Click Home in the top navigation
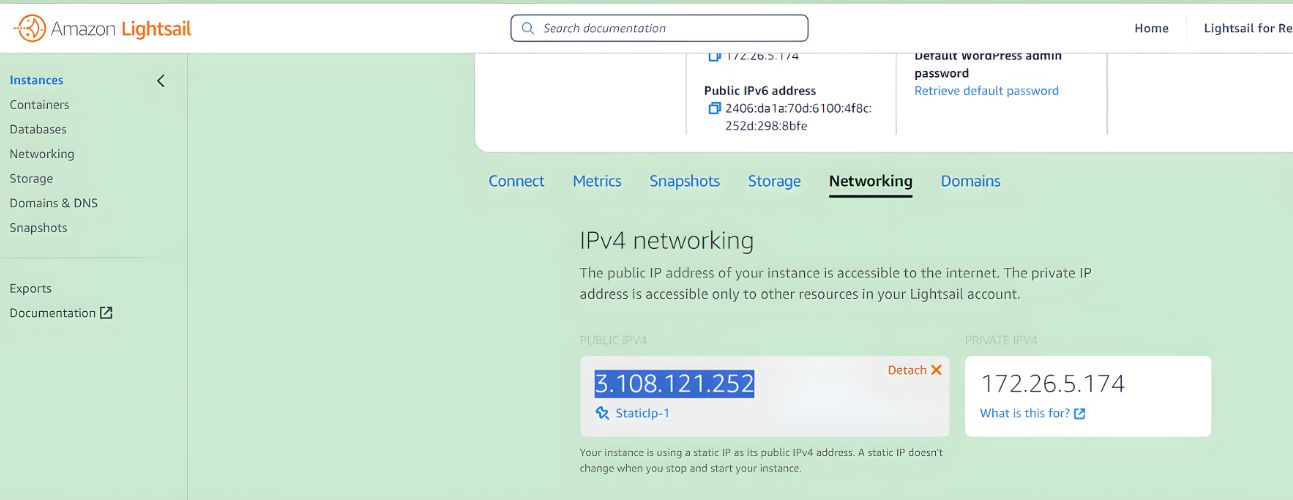This screenshot has height=500, width=1293. pos(1151,28)
